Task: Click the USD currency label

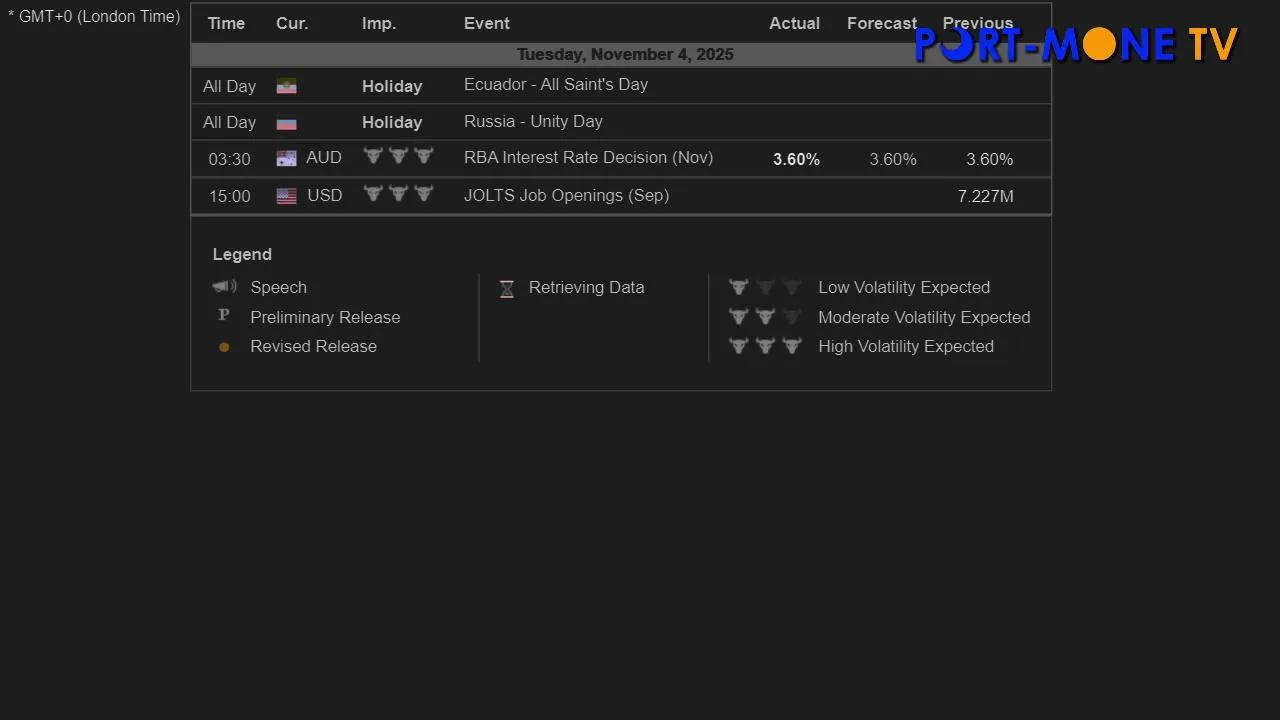Action: (325, 196)
